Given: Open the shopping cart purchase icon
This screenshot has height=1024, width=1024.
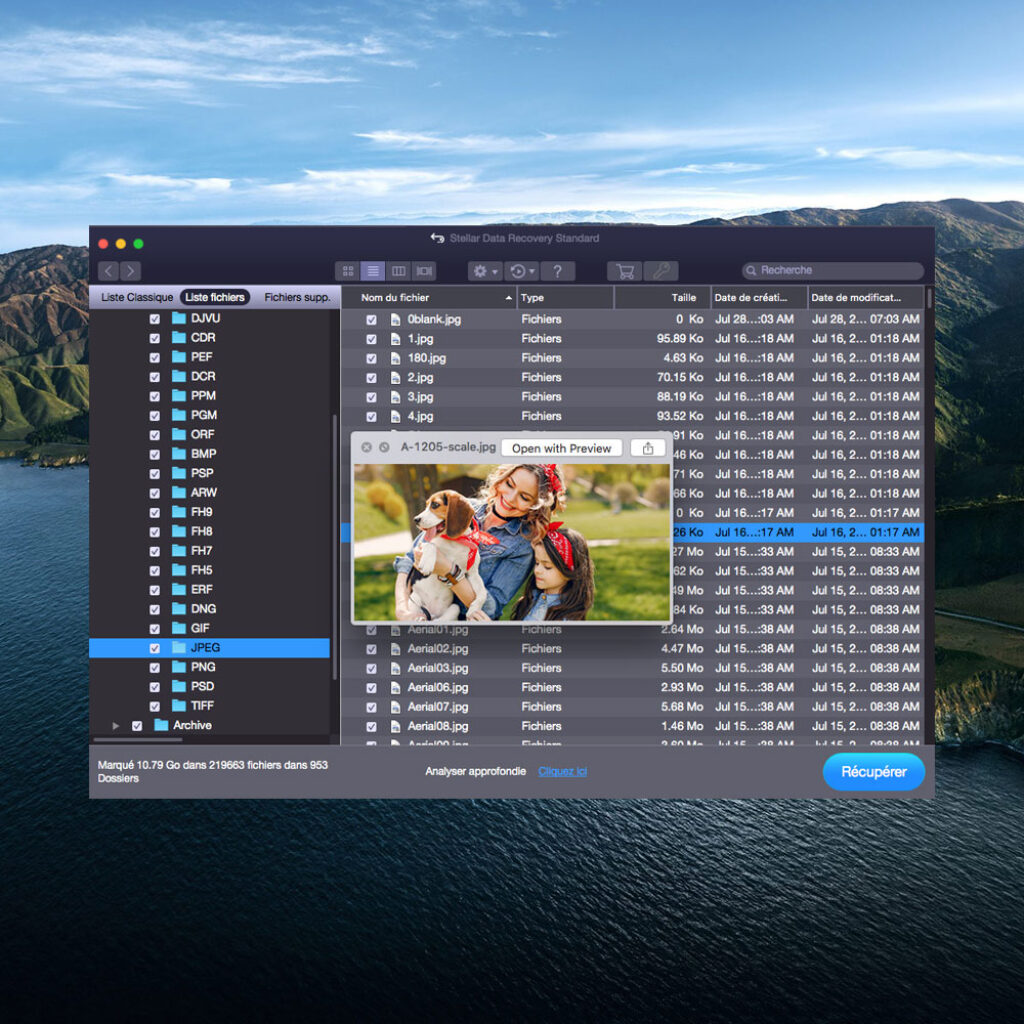Looking at the screenshot, I should pyautogui.click(x=625, y=271).
